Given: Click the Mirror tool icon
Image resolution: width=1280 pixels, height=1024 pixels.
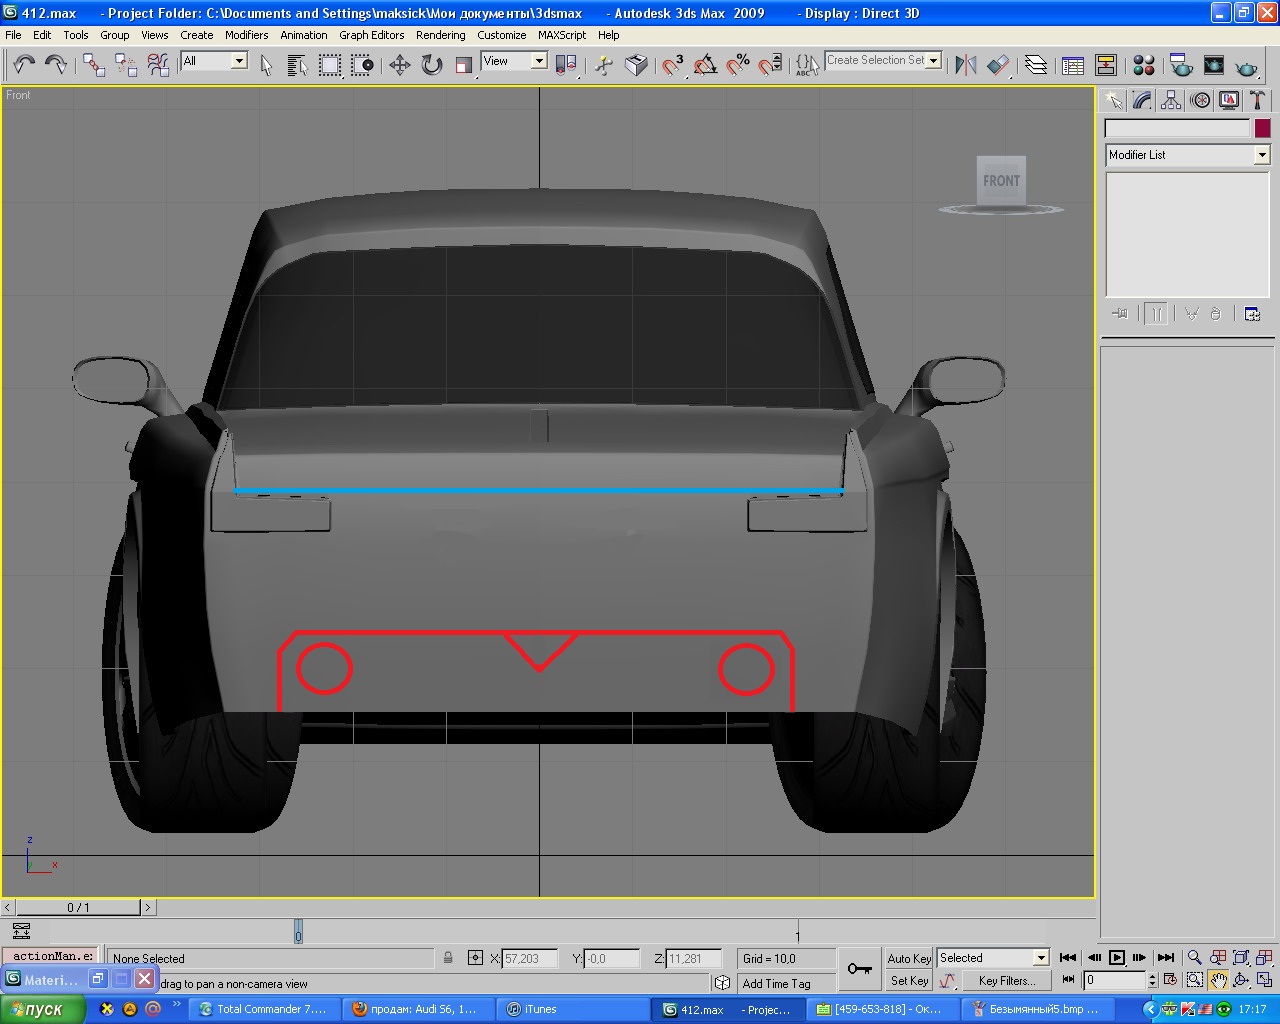Looking at the screenshot, I should pyautogui.click(x=965, y=66).
